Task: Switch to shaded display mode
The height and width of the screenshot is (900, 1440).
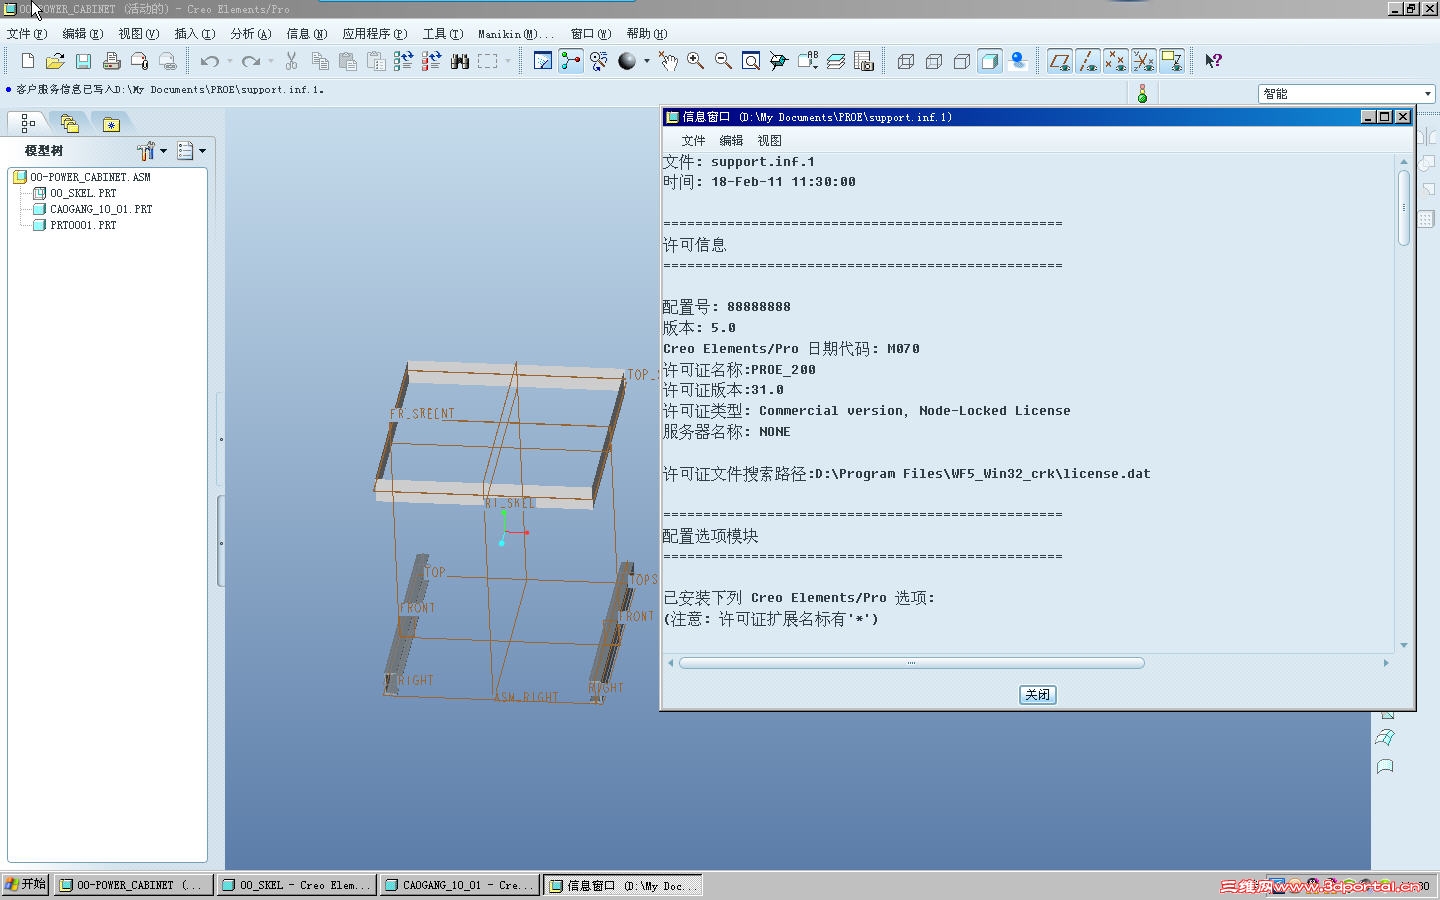Action: pos(990,61)
